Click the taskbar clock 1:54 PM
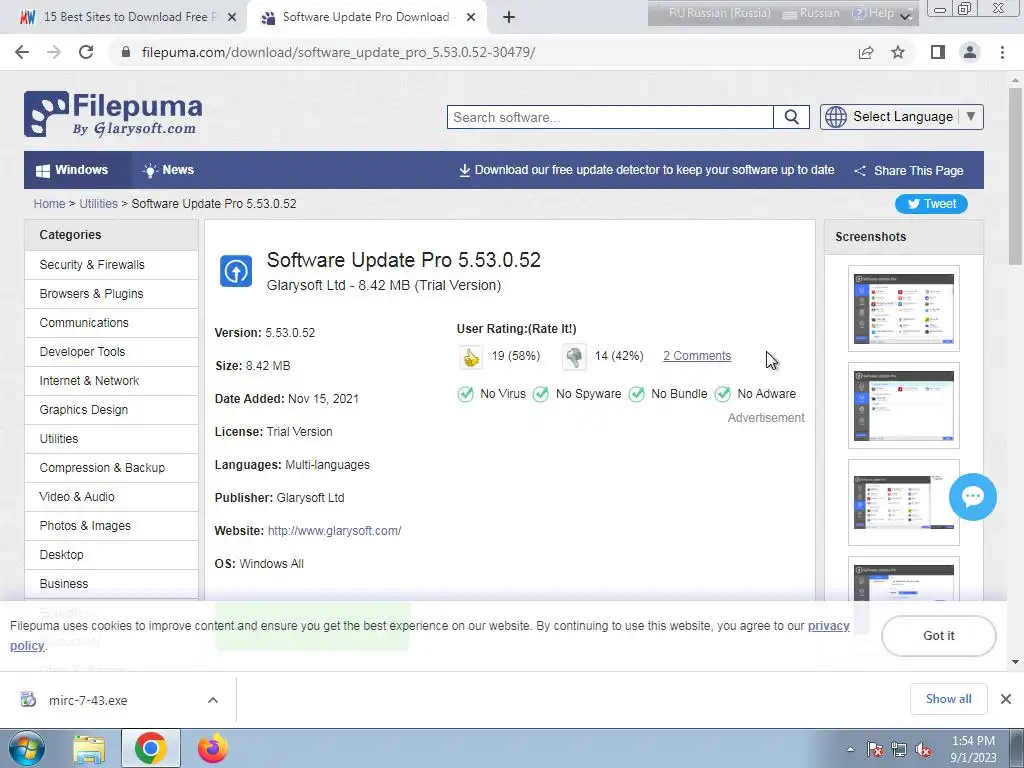Screen dimensions: 1024x768 [x=973, y=741]
